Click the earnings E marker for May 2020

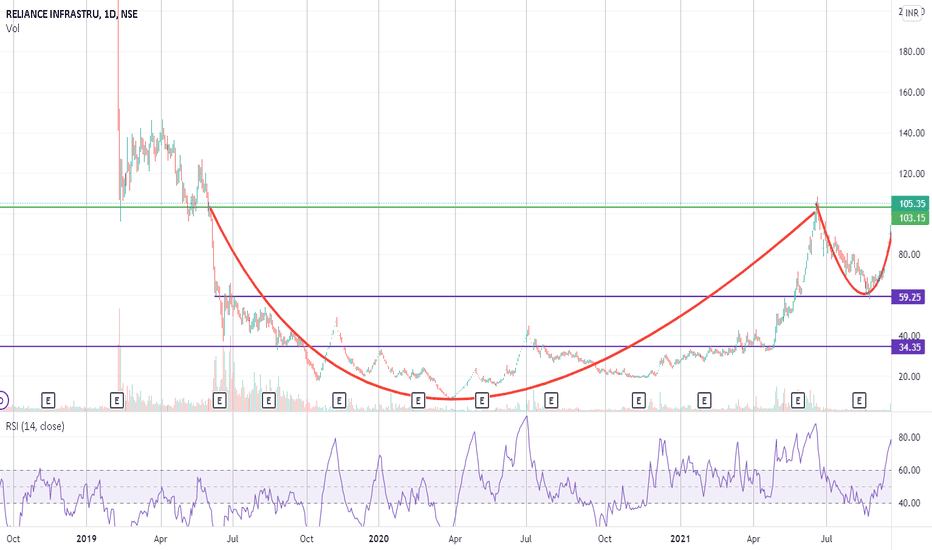482,401
